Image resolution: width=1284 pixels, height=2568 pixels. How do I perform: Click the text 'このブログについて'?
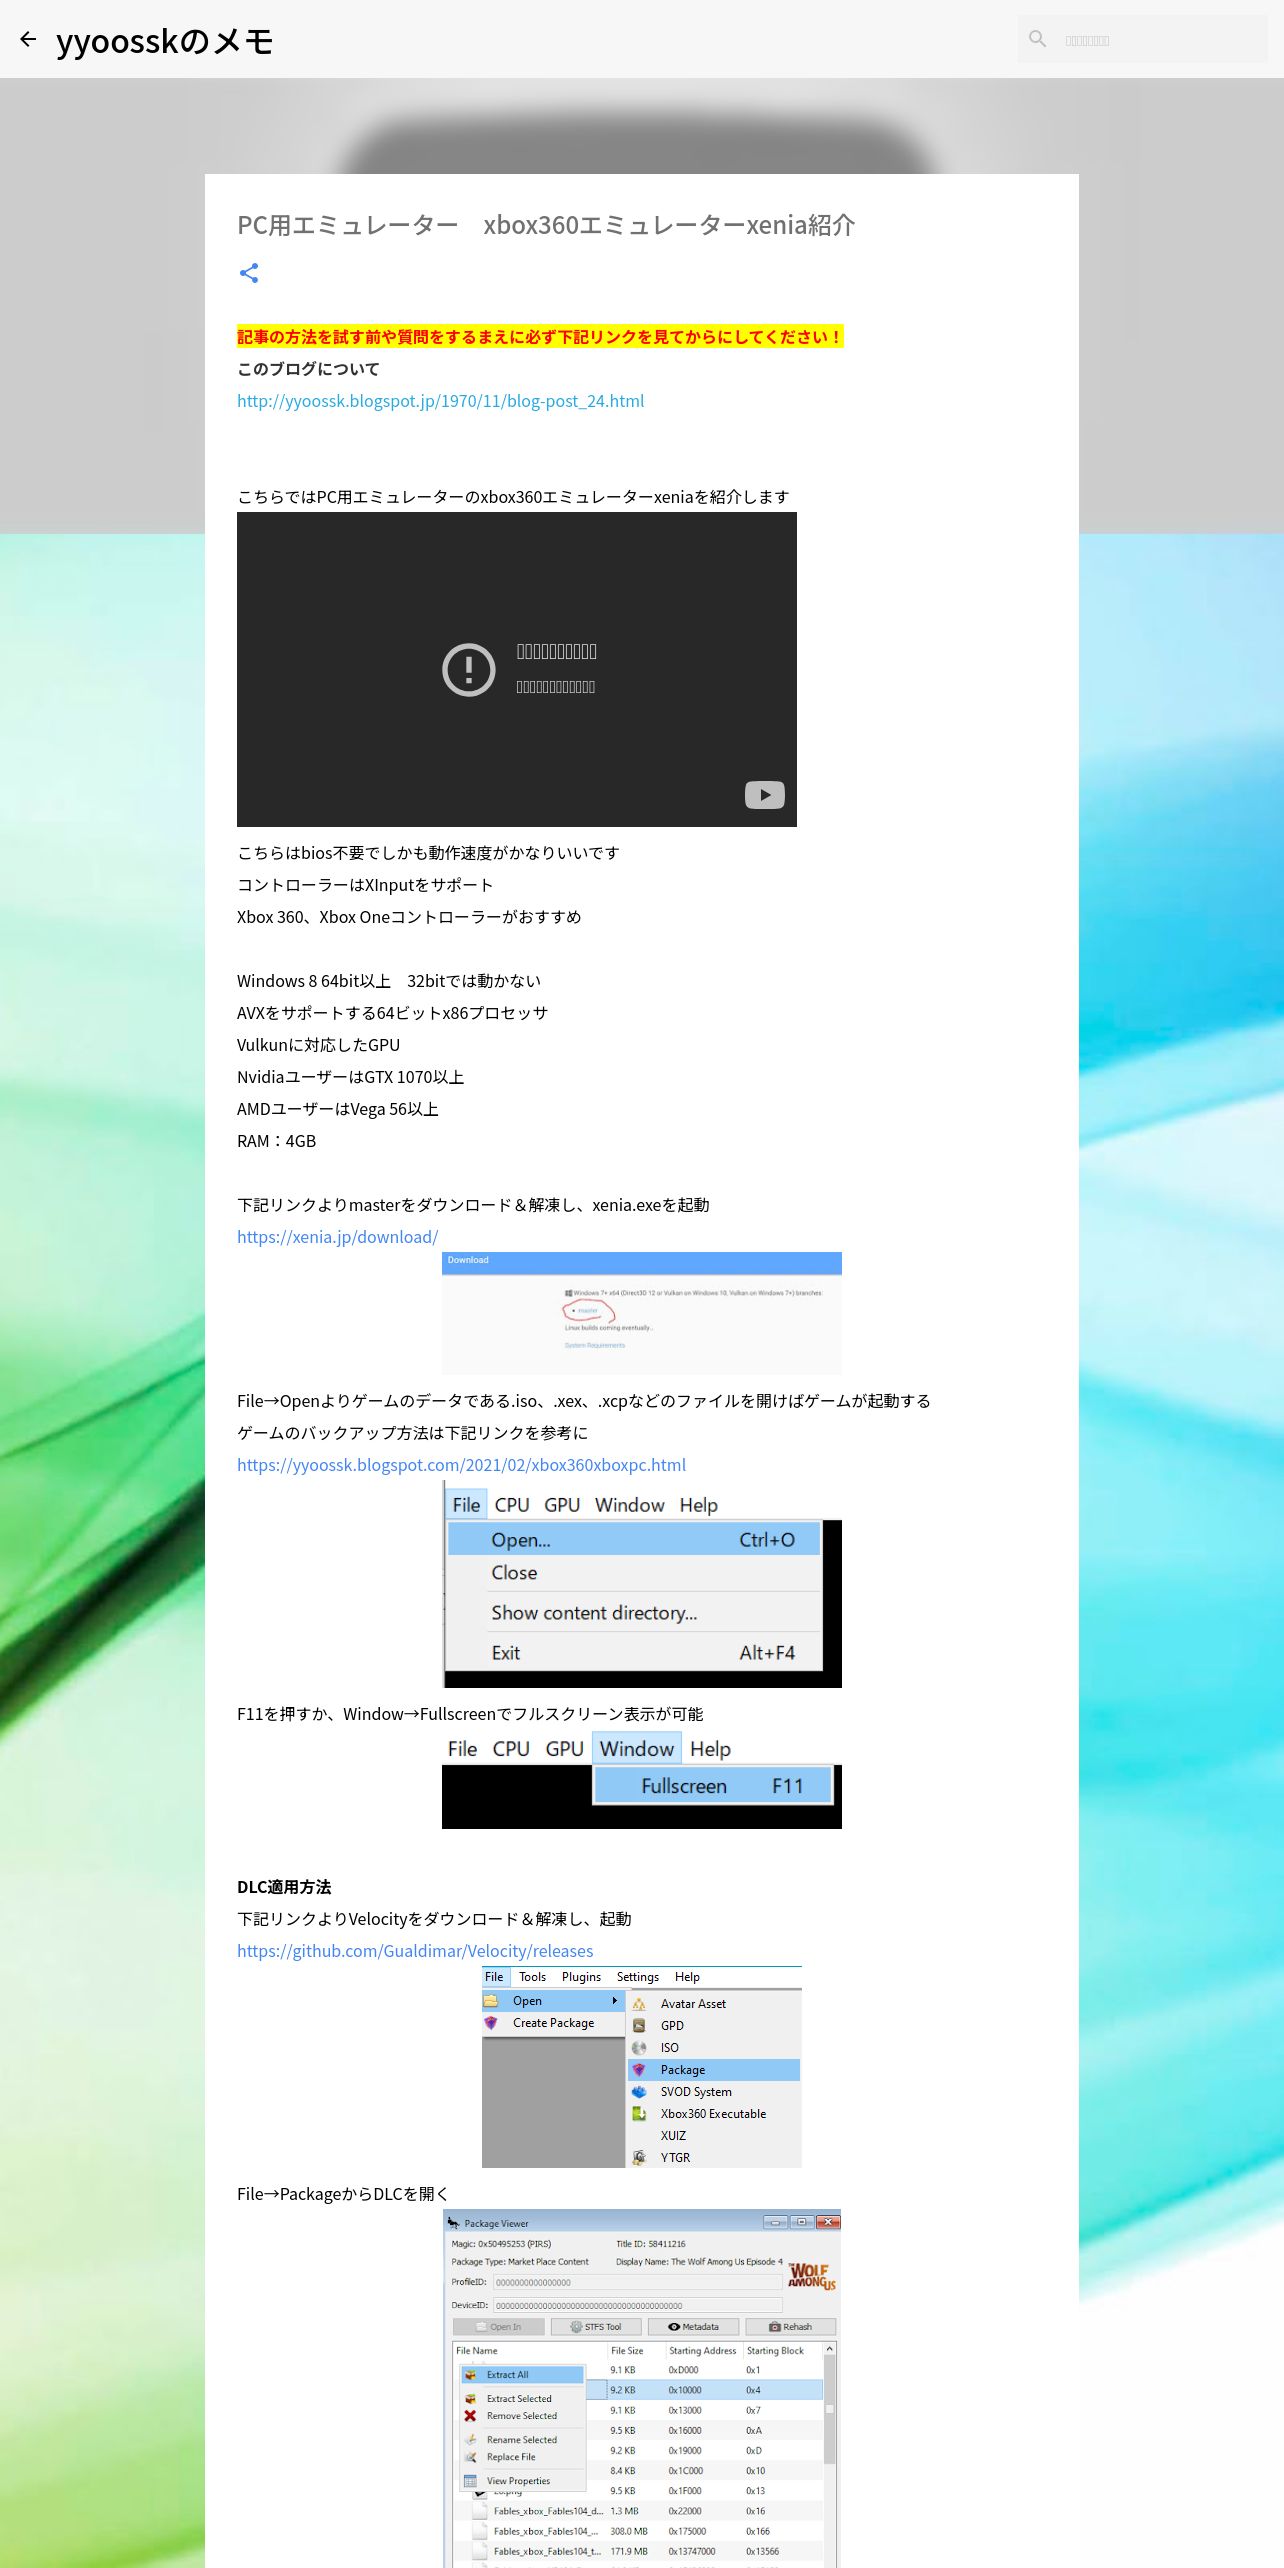308,369
